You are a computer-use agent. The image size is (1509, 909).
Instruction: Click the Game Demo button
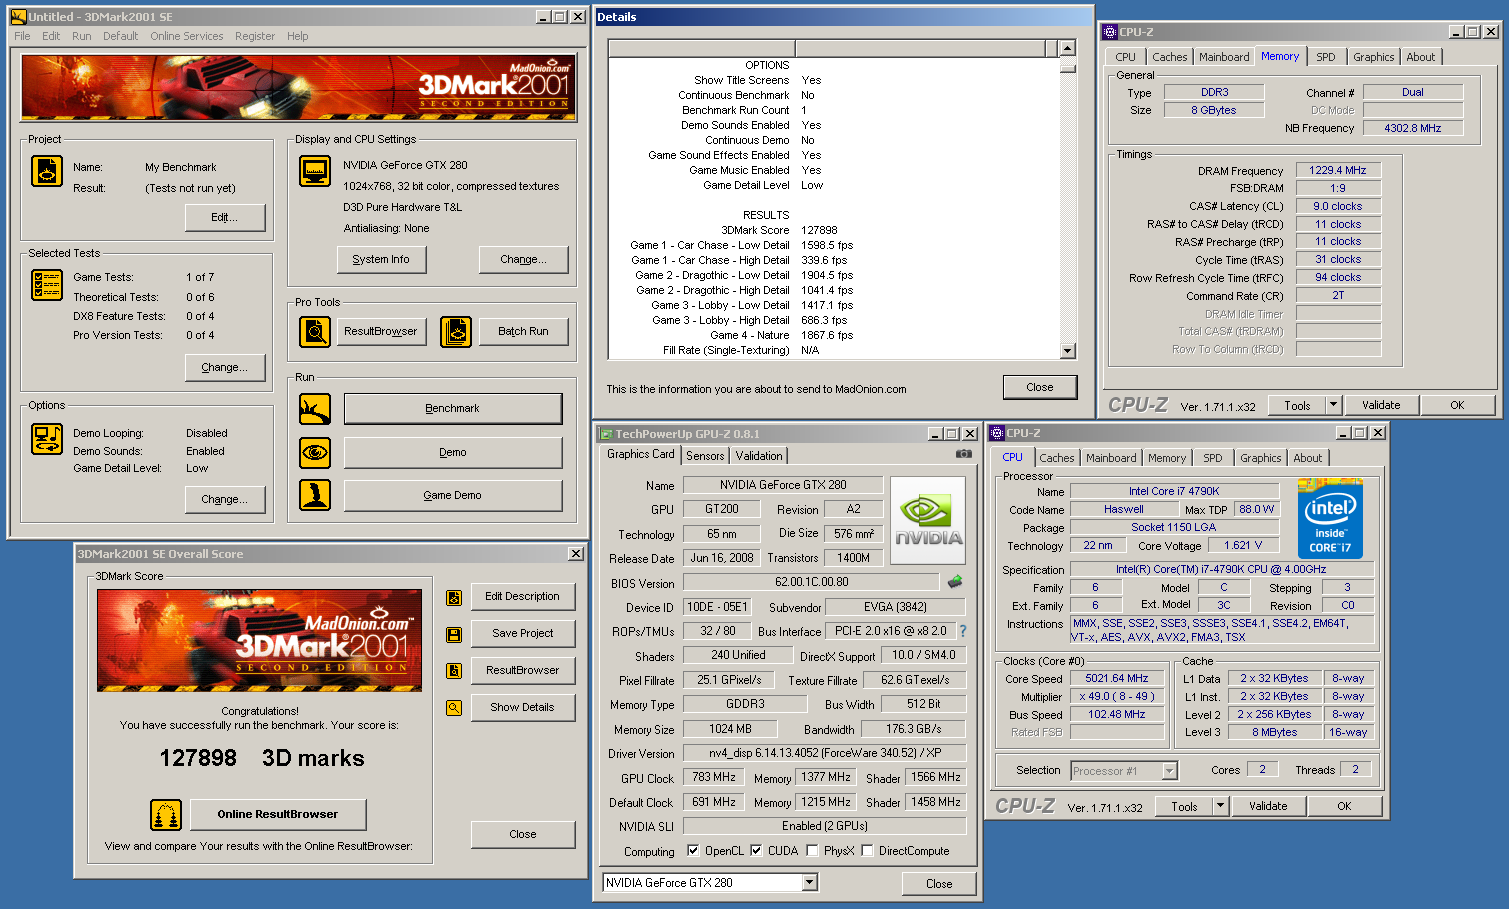pyautogui.click(x=452, y=495)
